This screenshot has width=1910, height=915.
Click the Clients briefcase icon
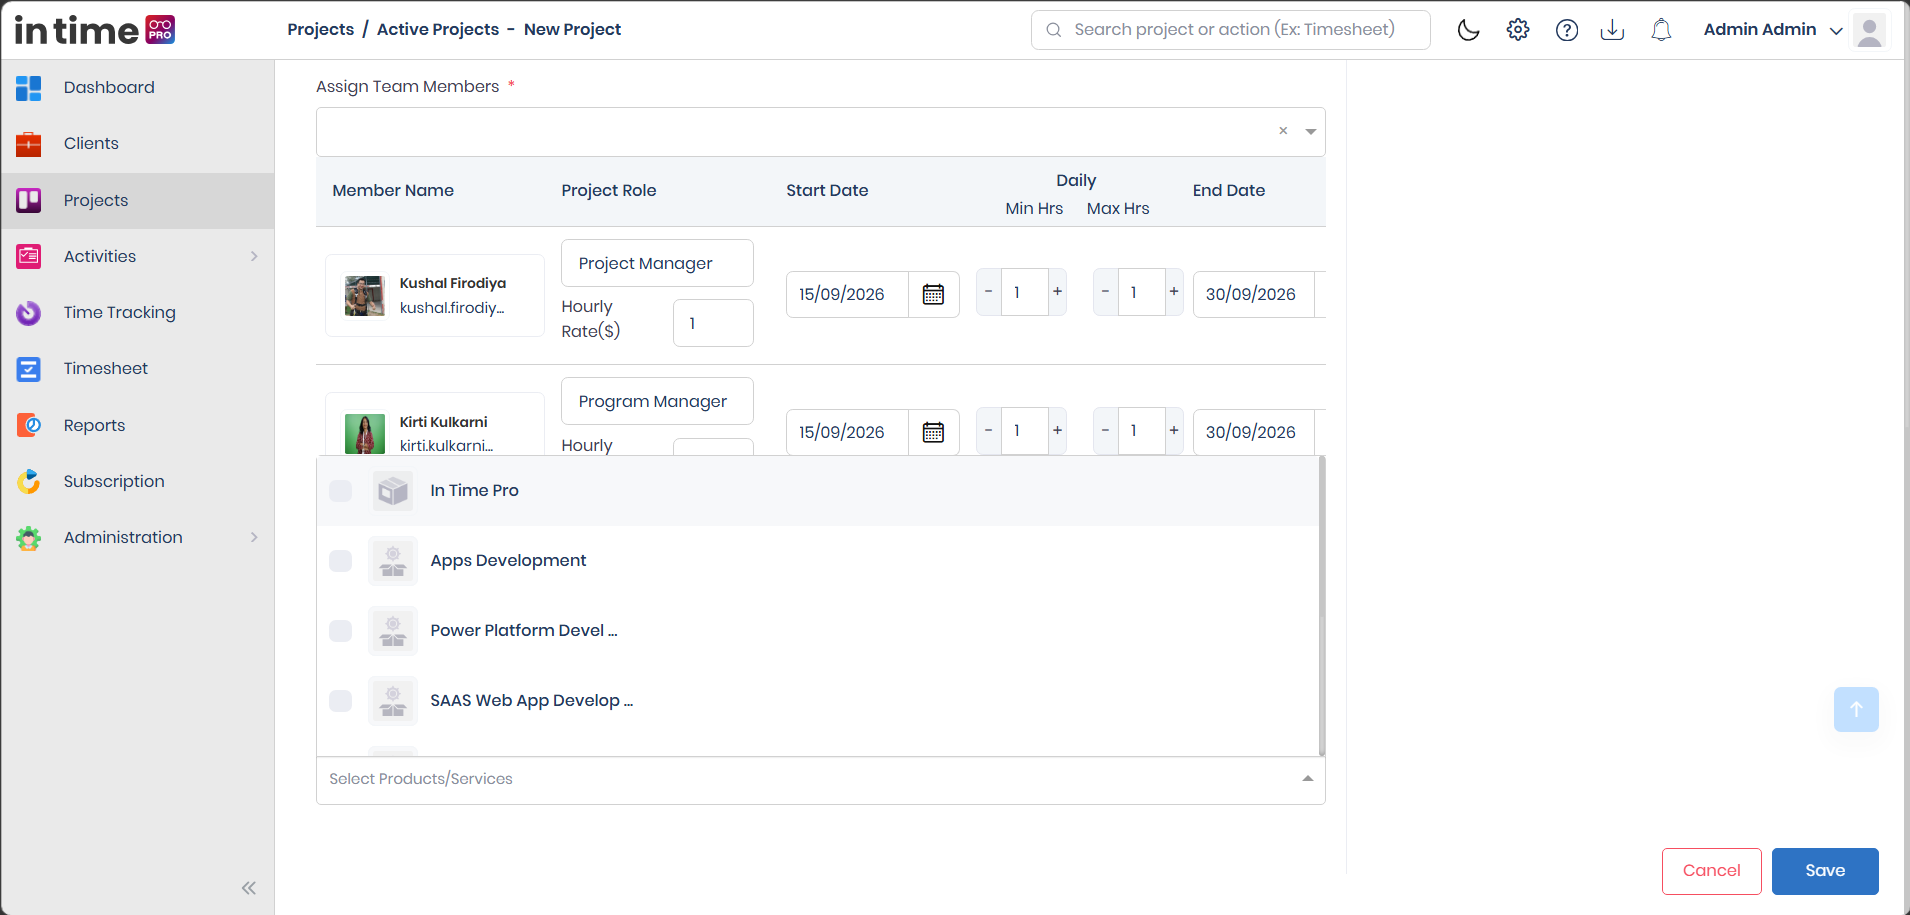click(29, 144)
